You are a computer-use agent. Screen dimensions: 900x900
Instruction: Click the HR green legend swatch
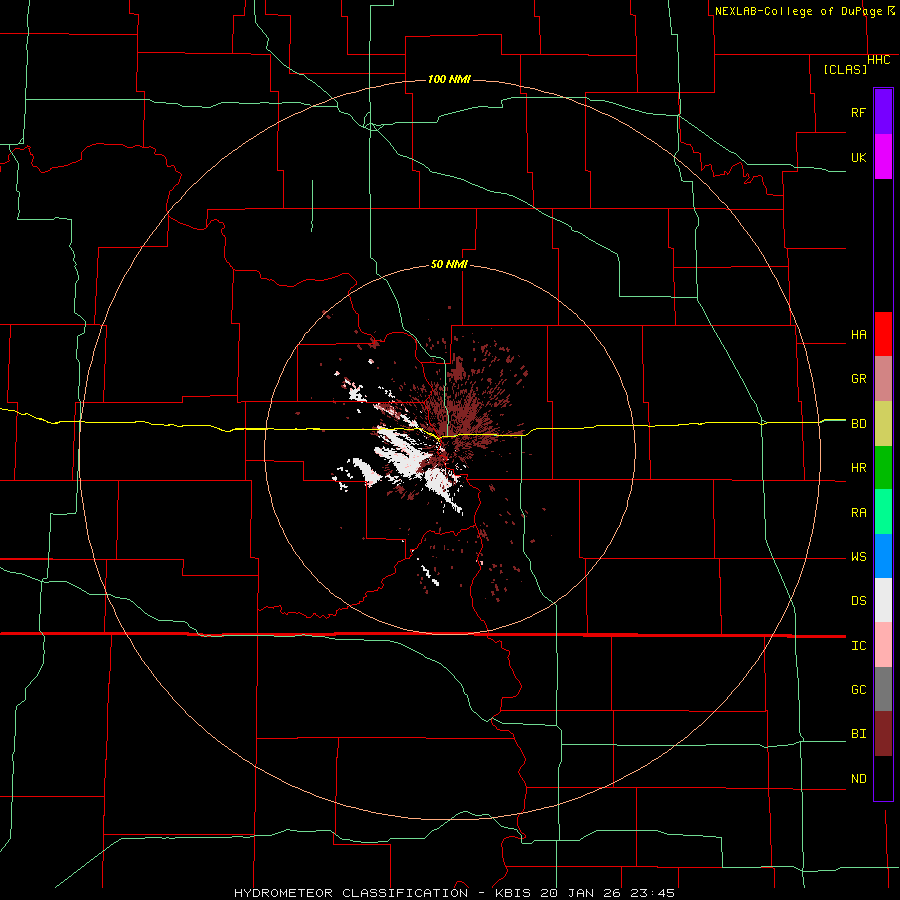coord(883,468)
